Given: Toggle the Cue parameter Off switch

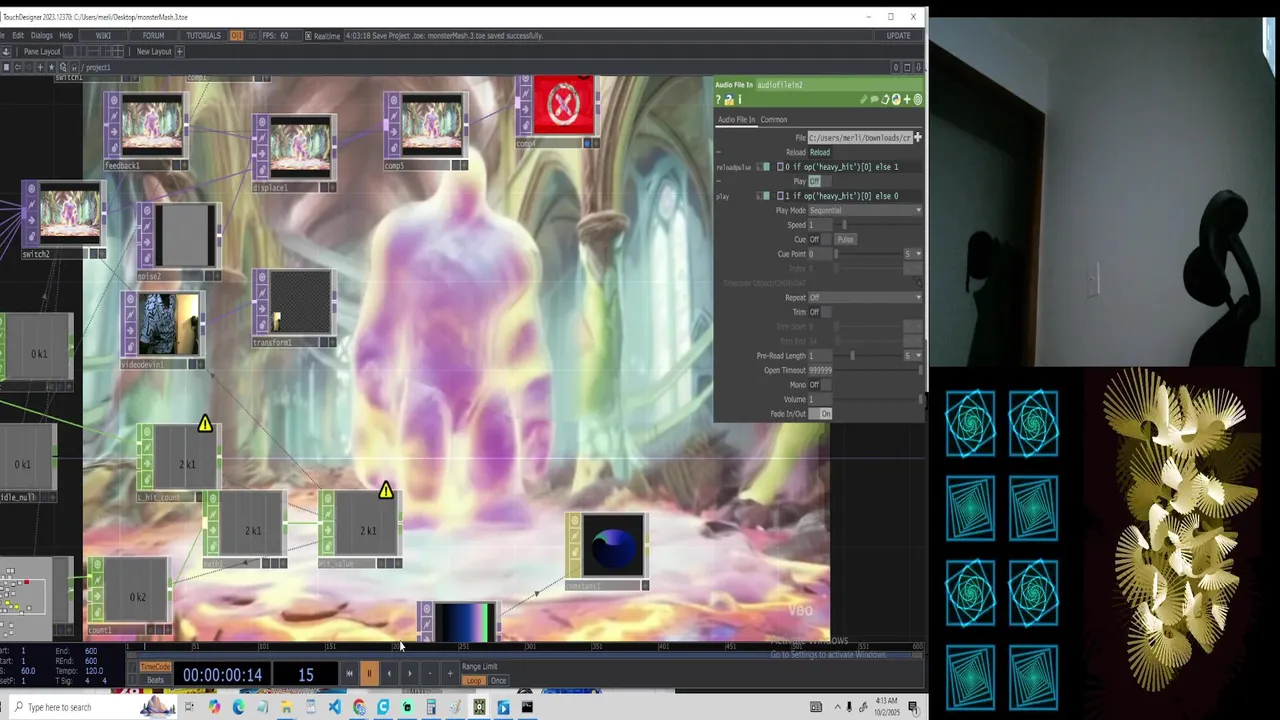Looking at the screenshot, I should pyautogui.click(x=820, y=239).
